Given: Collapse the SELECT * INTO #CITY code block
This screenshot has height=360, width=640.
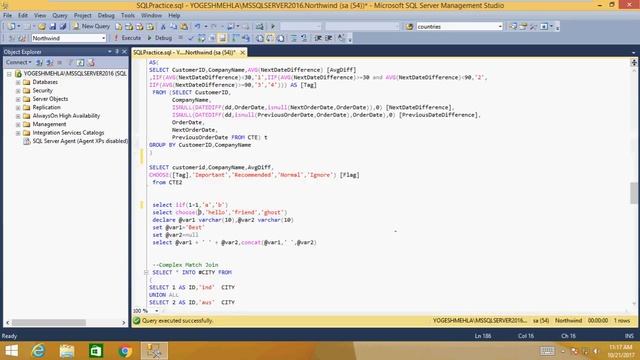Looking at the screenshot, I should (146, 272).
